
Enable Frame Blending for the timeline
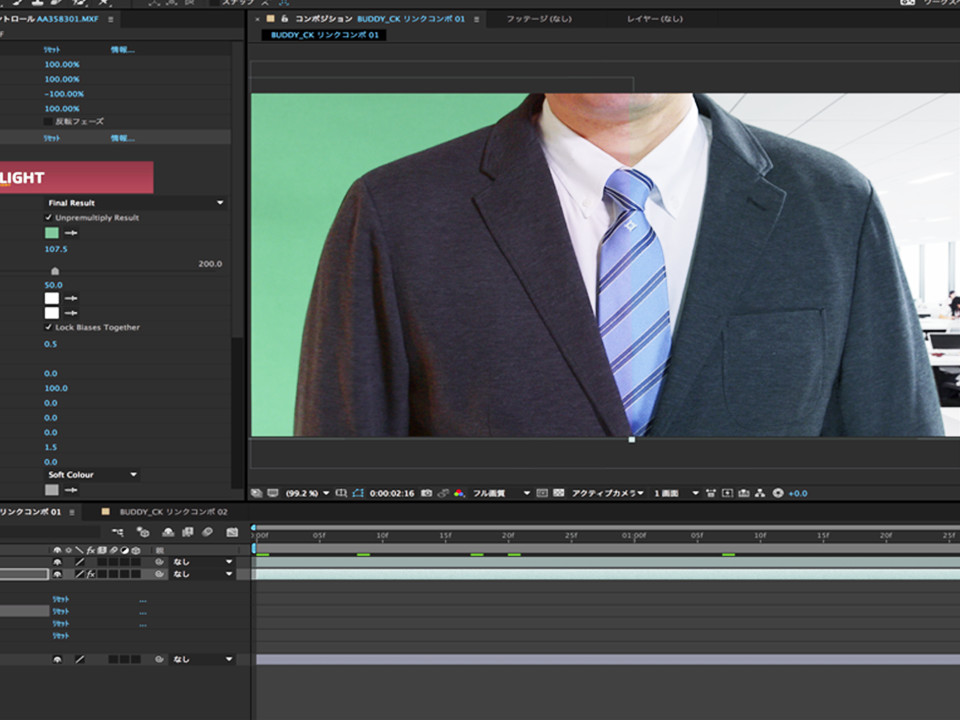tap(188, 532)
